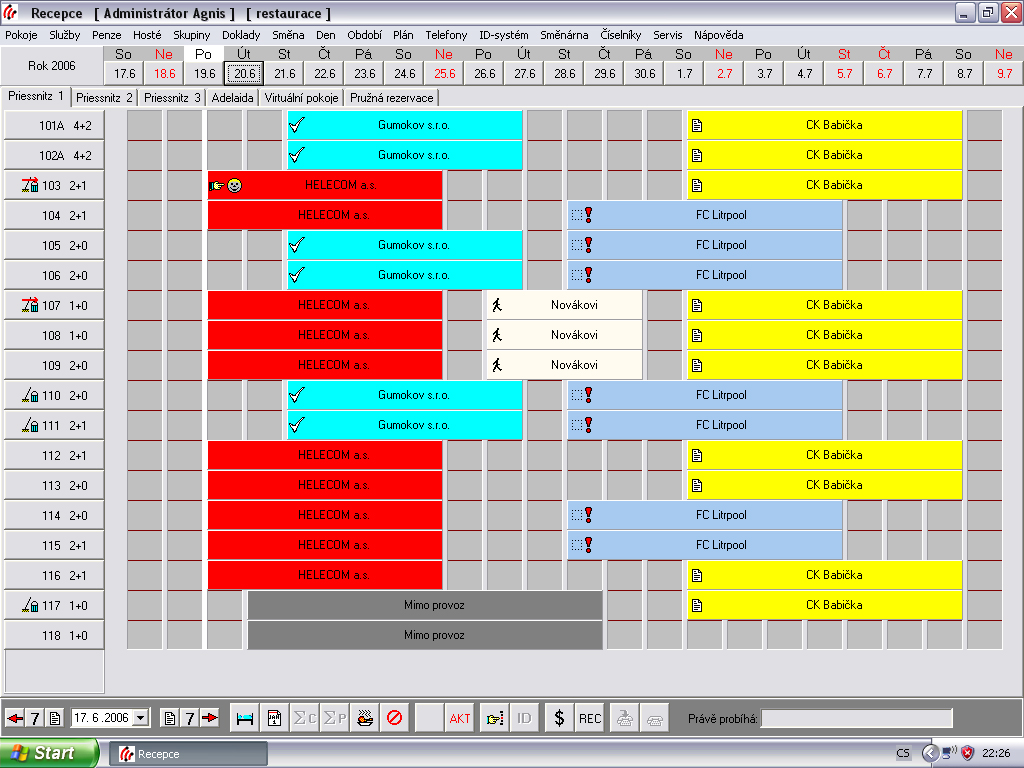Viewport: 1024px width, 768px height.
Task: Select the Út 20.6 date header
Action: point(244,65)
